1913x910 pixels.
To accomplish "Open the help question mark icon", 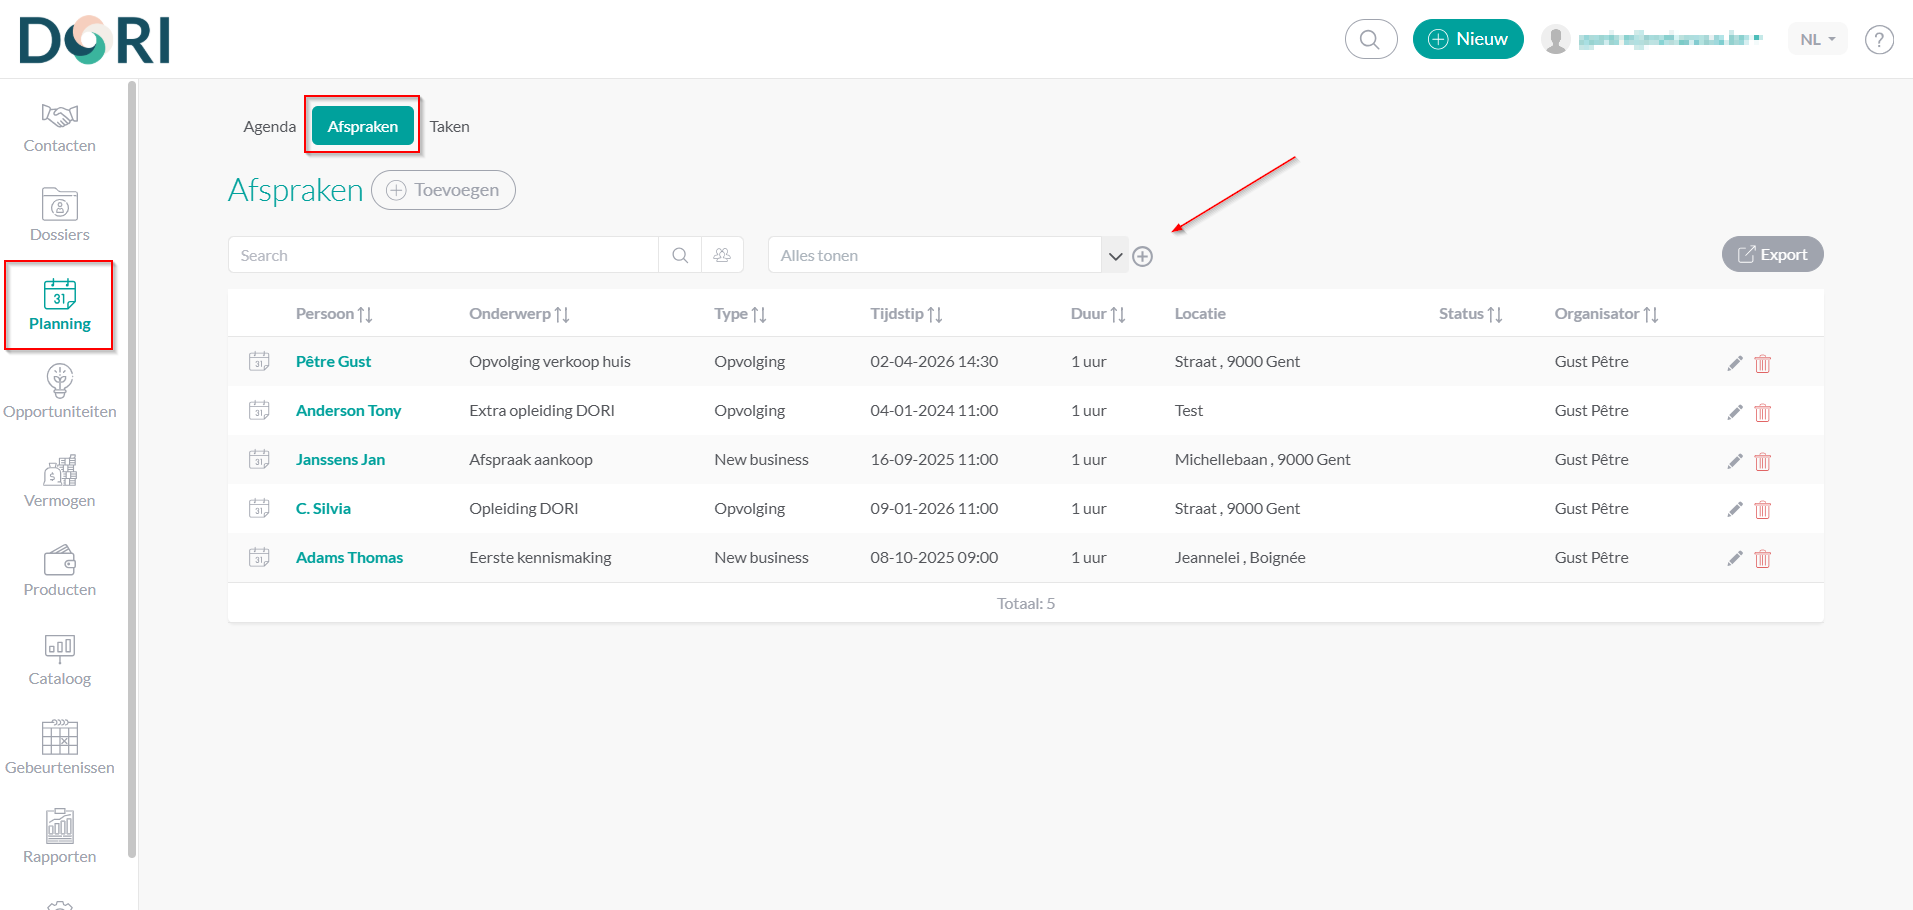I will click(1878, 40).
